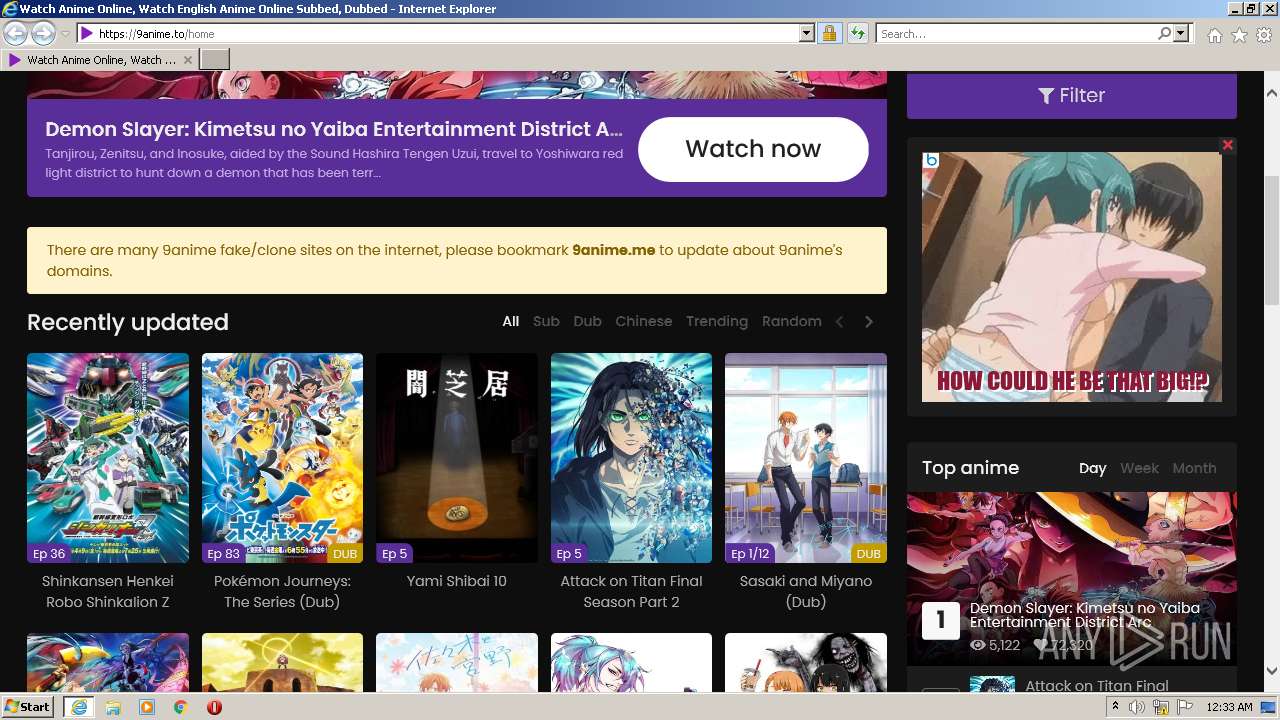
Task: Open the recent pages dropdown arrow
Action: 65,34
